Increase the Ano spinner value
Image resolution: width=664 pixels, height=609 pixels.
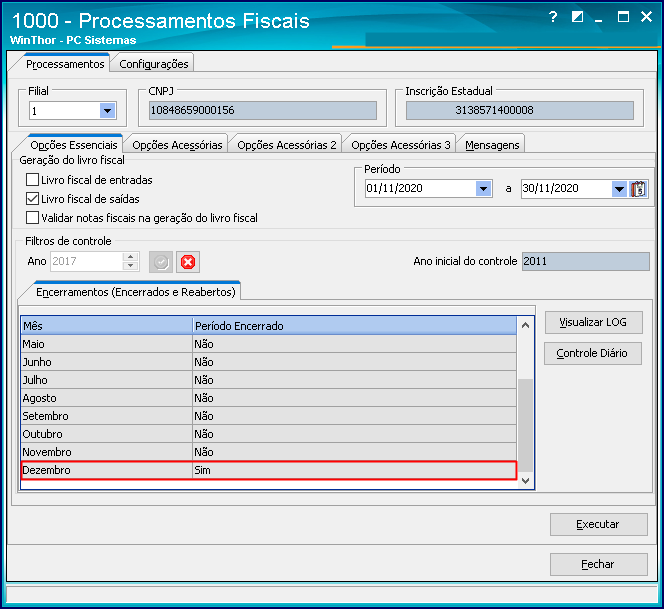[131, 257]
